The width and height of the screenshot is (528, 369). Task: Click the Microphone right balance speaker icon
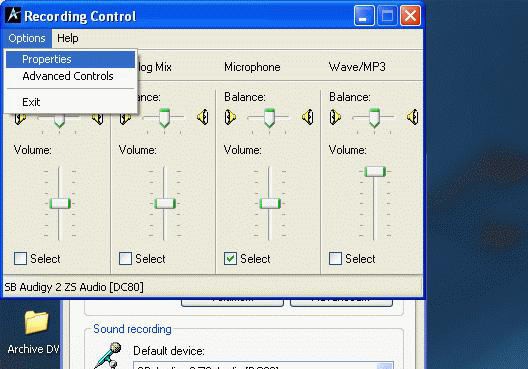pos(308,117)
